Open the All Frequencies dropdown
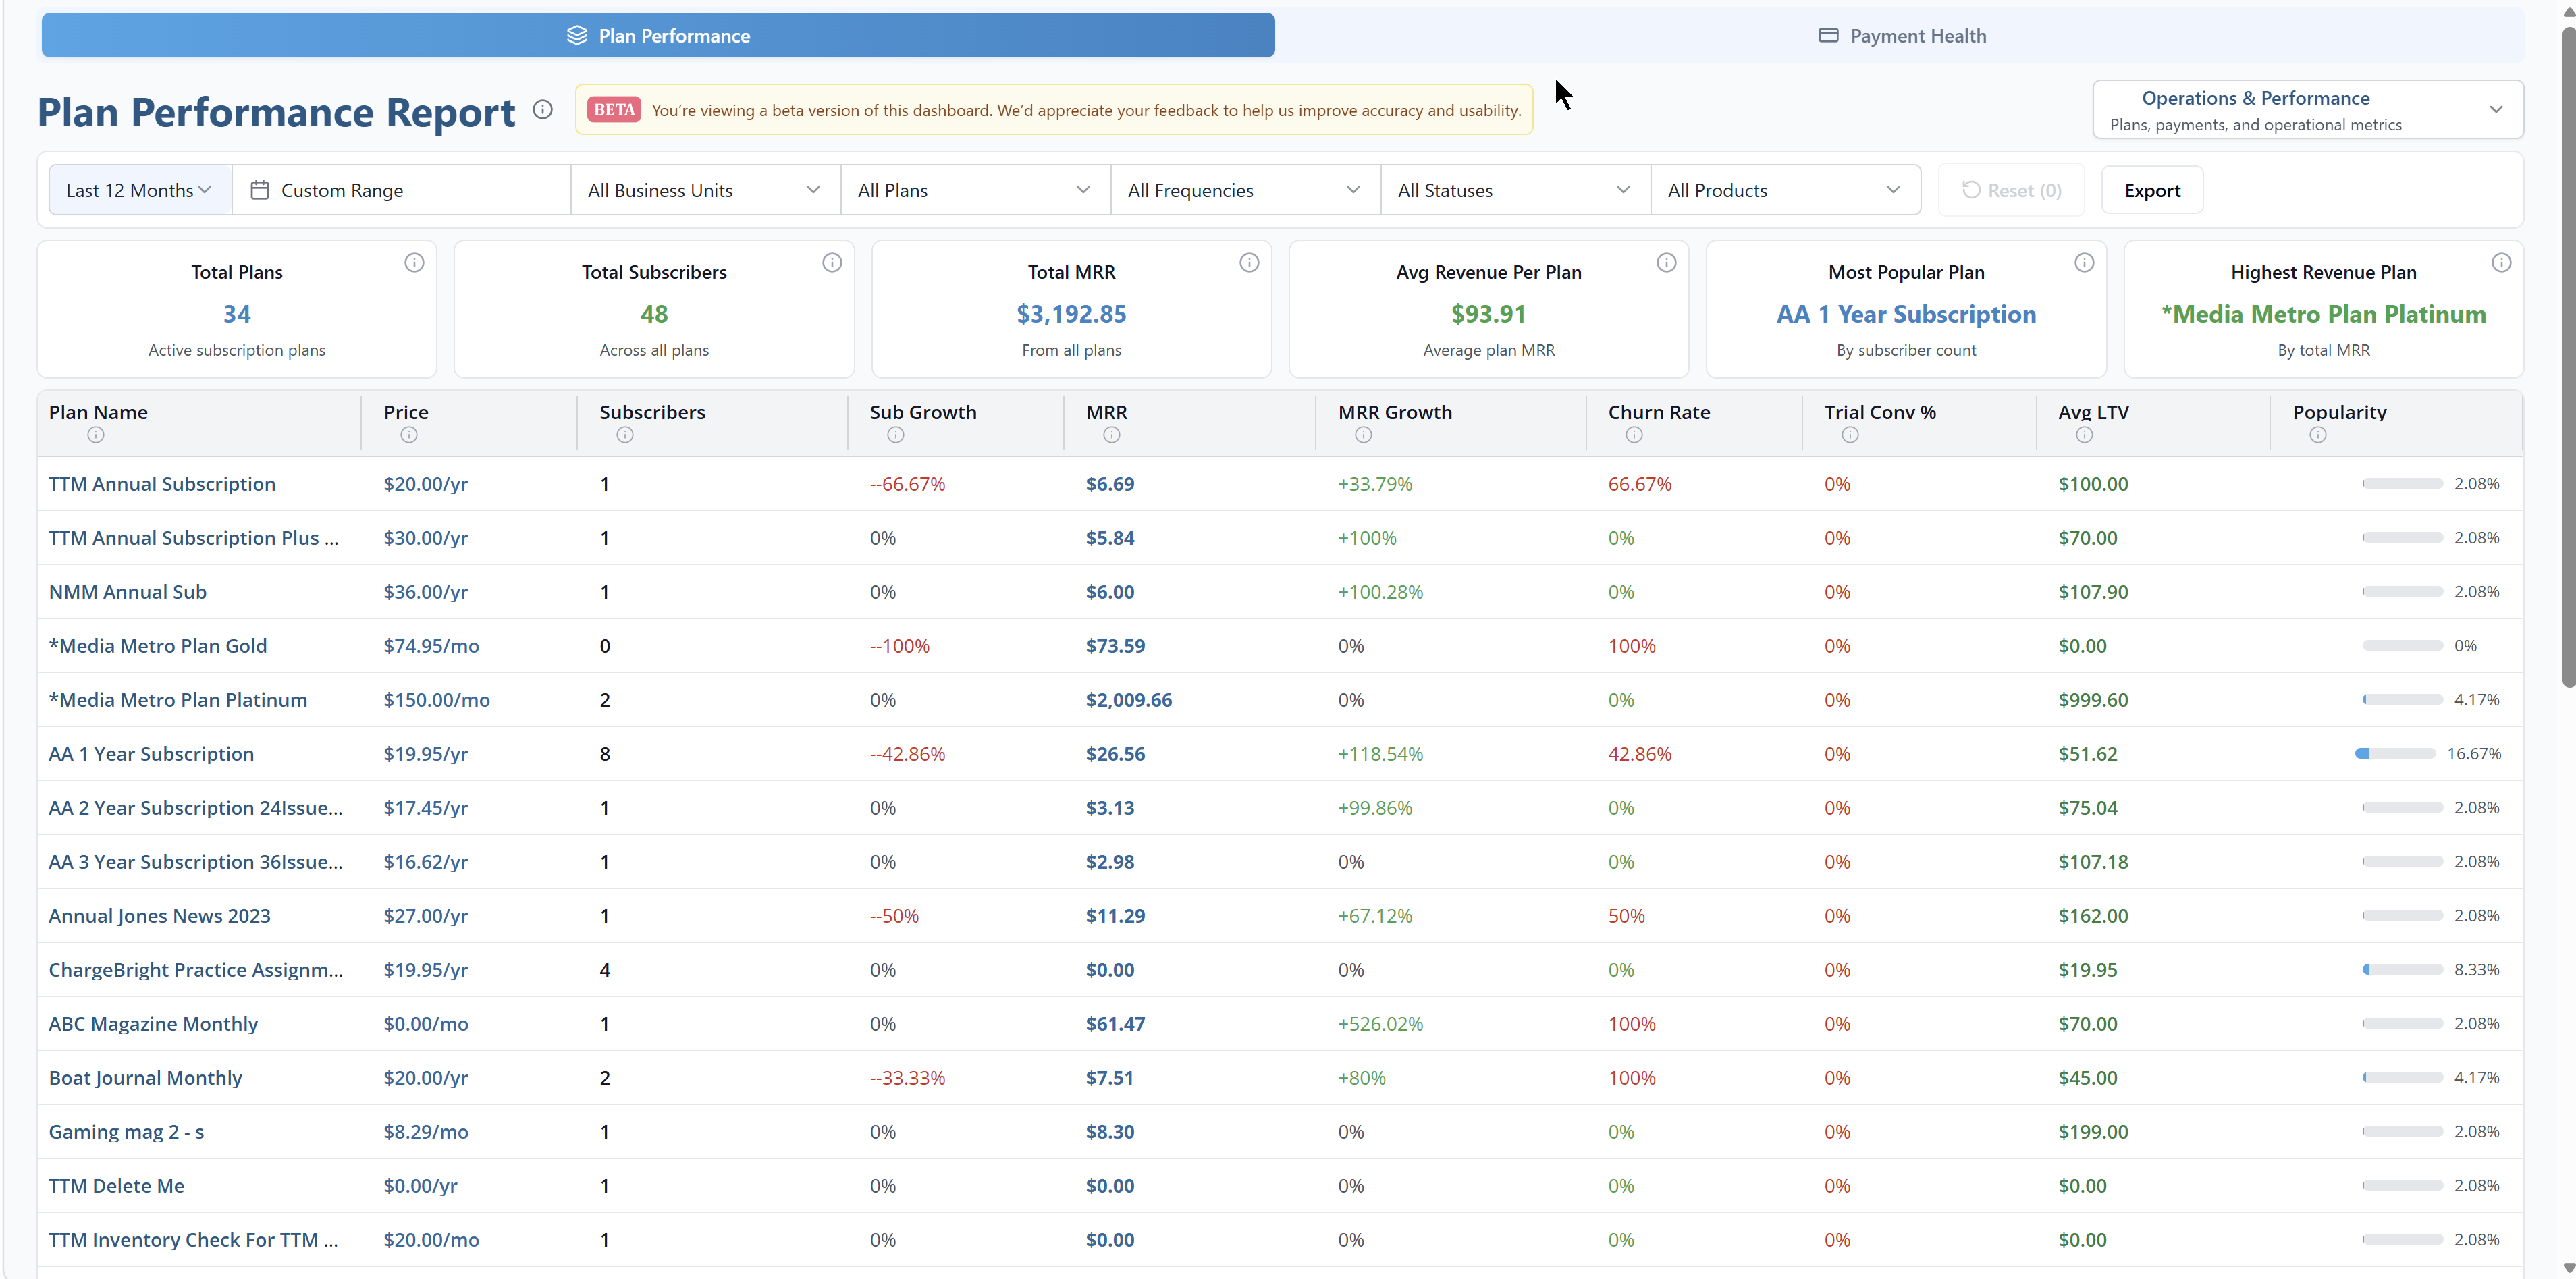Viewport: 2576px width, 1279px height. click(1245, 190)
